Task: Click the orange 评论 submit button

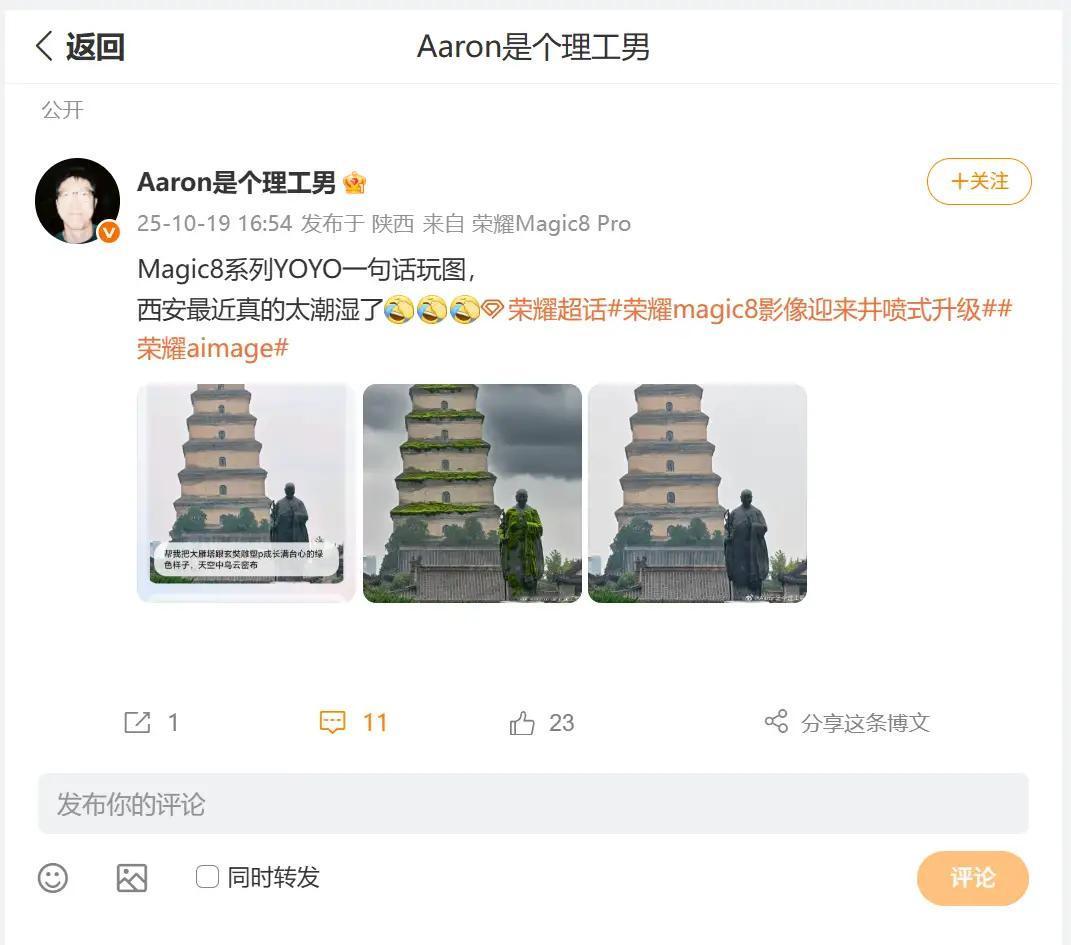Action: (973, 878)
